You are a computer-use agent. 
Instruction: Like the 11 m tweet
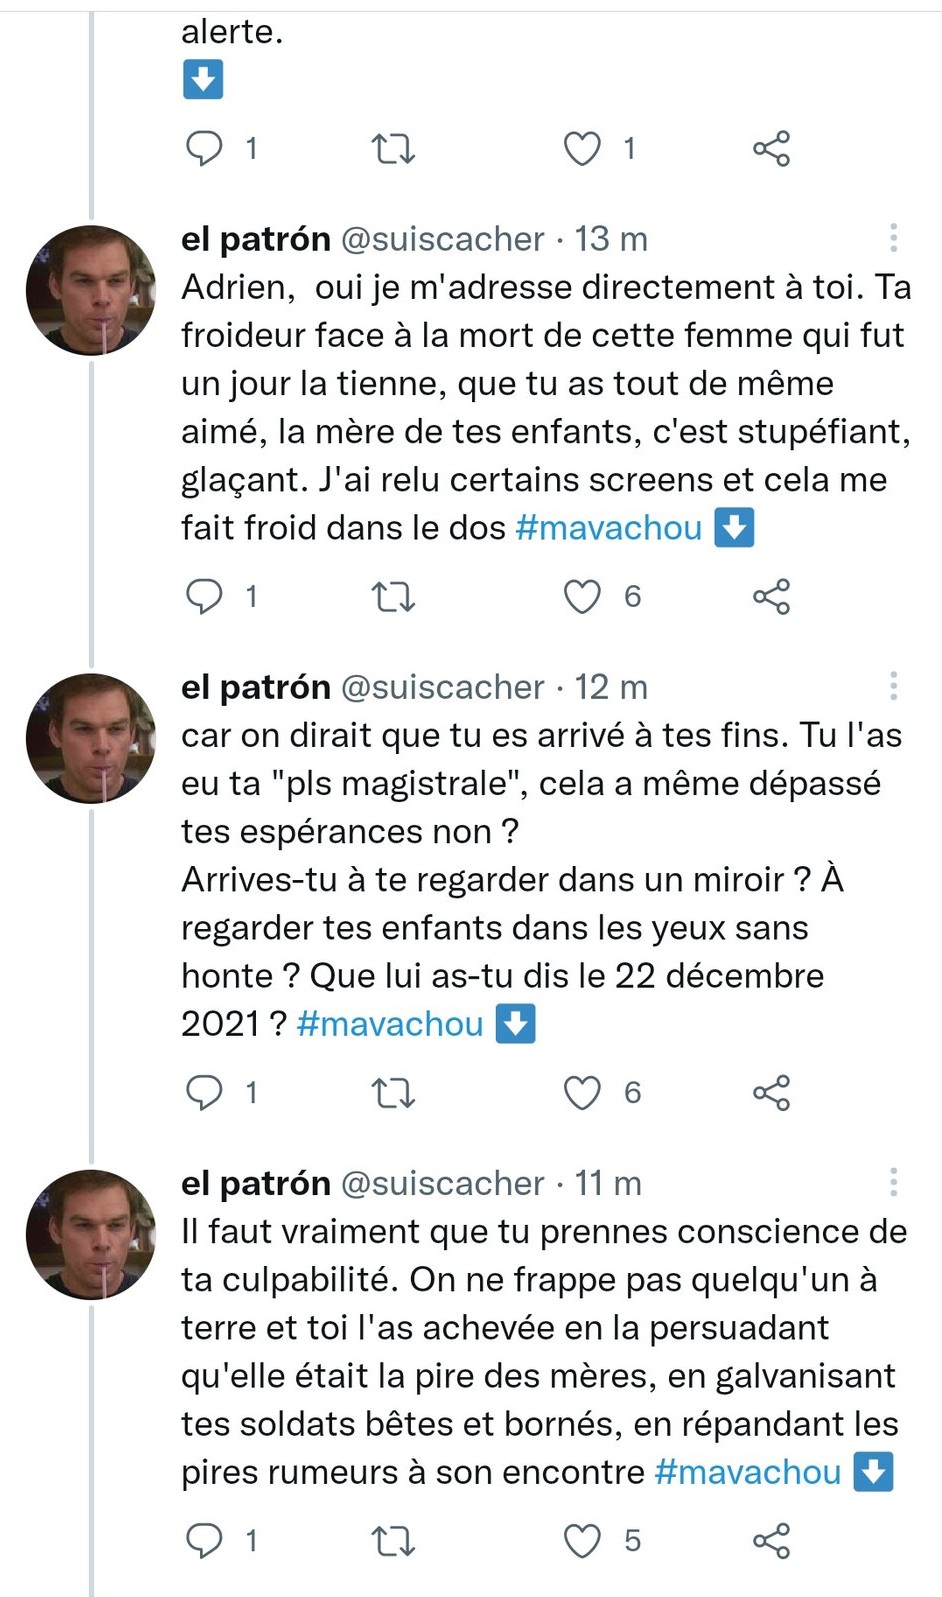[x=582, y=1541]
